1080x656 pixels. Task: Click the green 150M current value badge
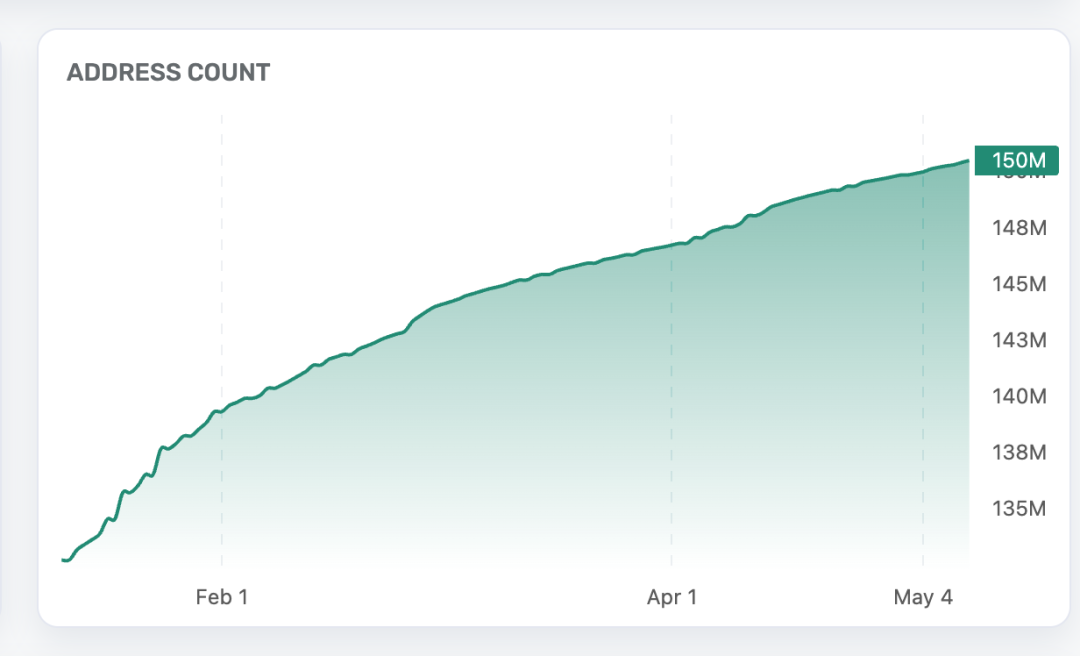click(x=1016, y=160)
